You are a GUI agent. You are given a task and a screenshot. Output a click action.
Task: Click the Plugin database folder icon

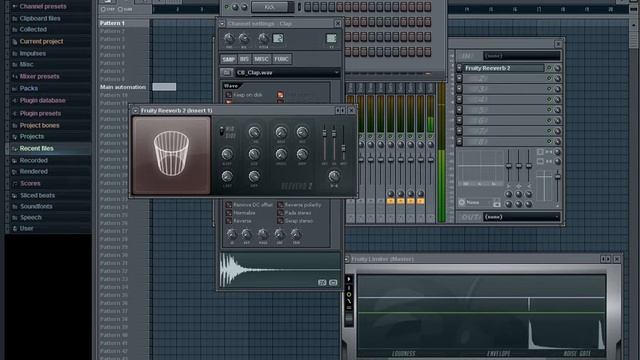[15, 100]
